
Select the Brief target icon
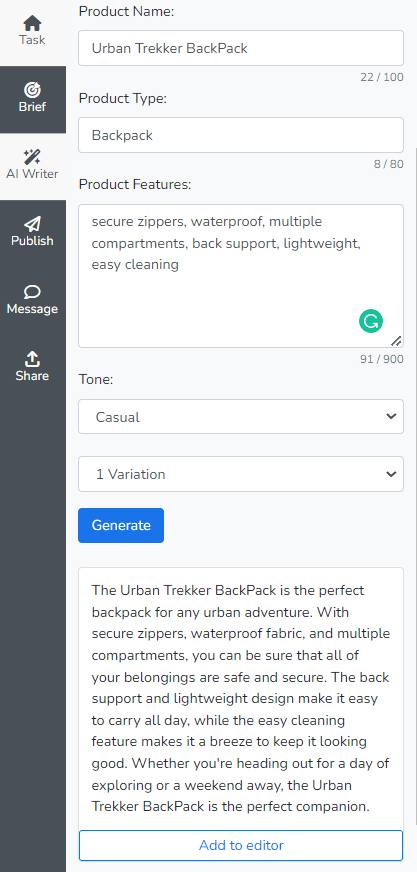[x=32, y=90]
